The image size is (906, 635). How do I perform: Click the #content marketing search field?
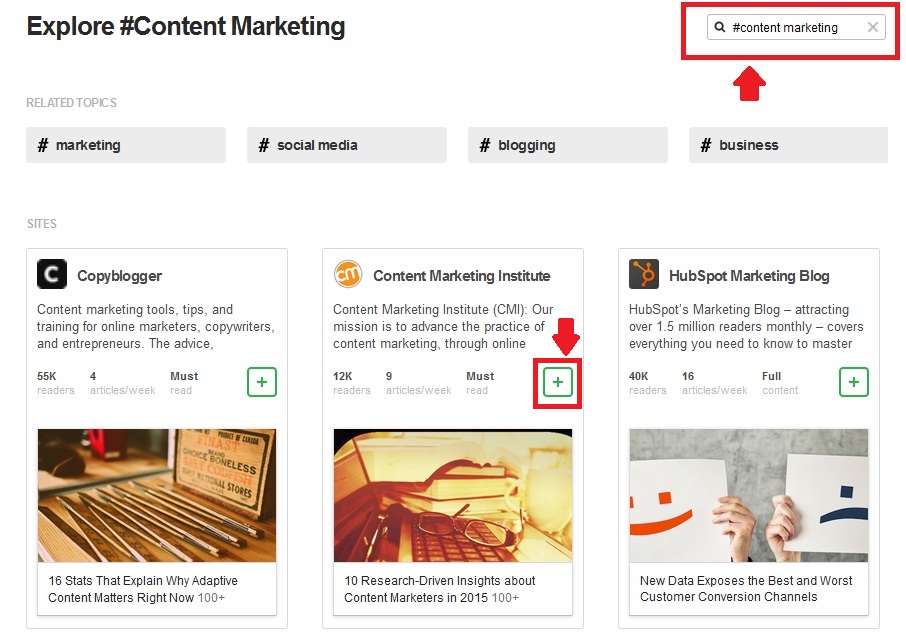coord(796,27)
